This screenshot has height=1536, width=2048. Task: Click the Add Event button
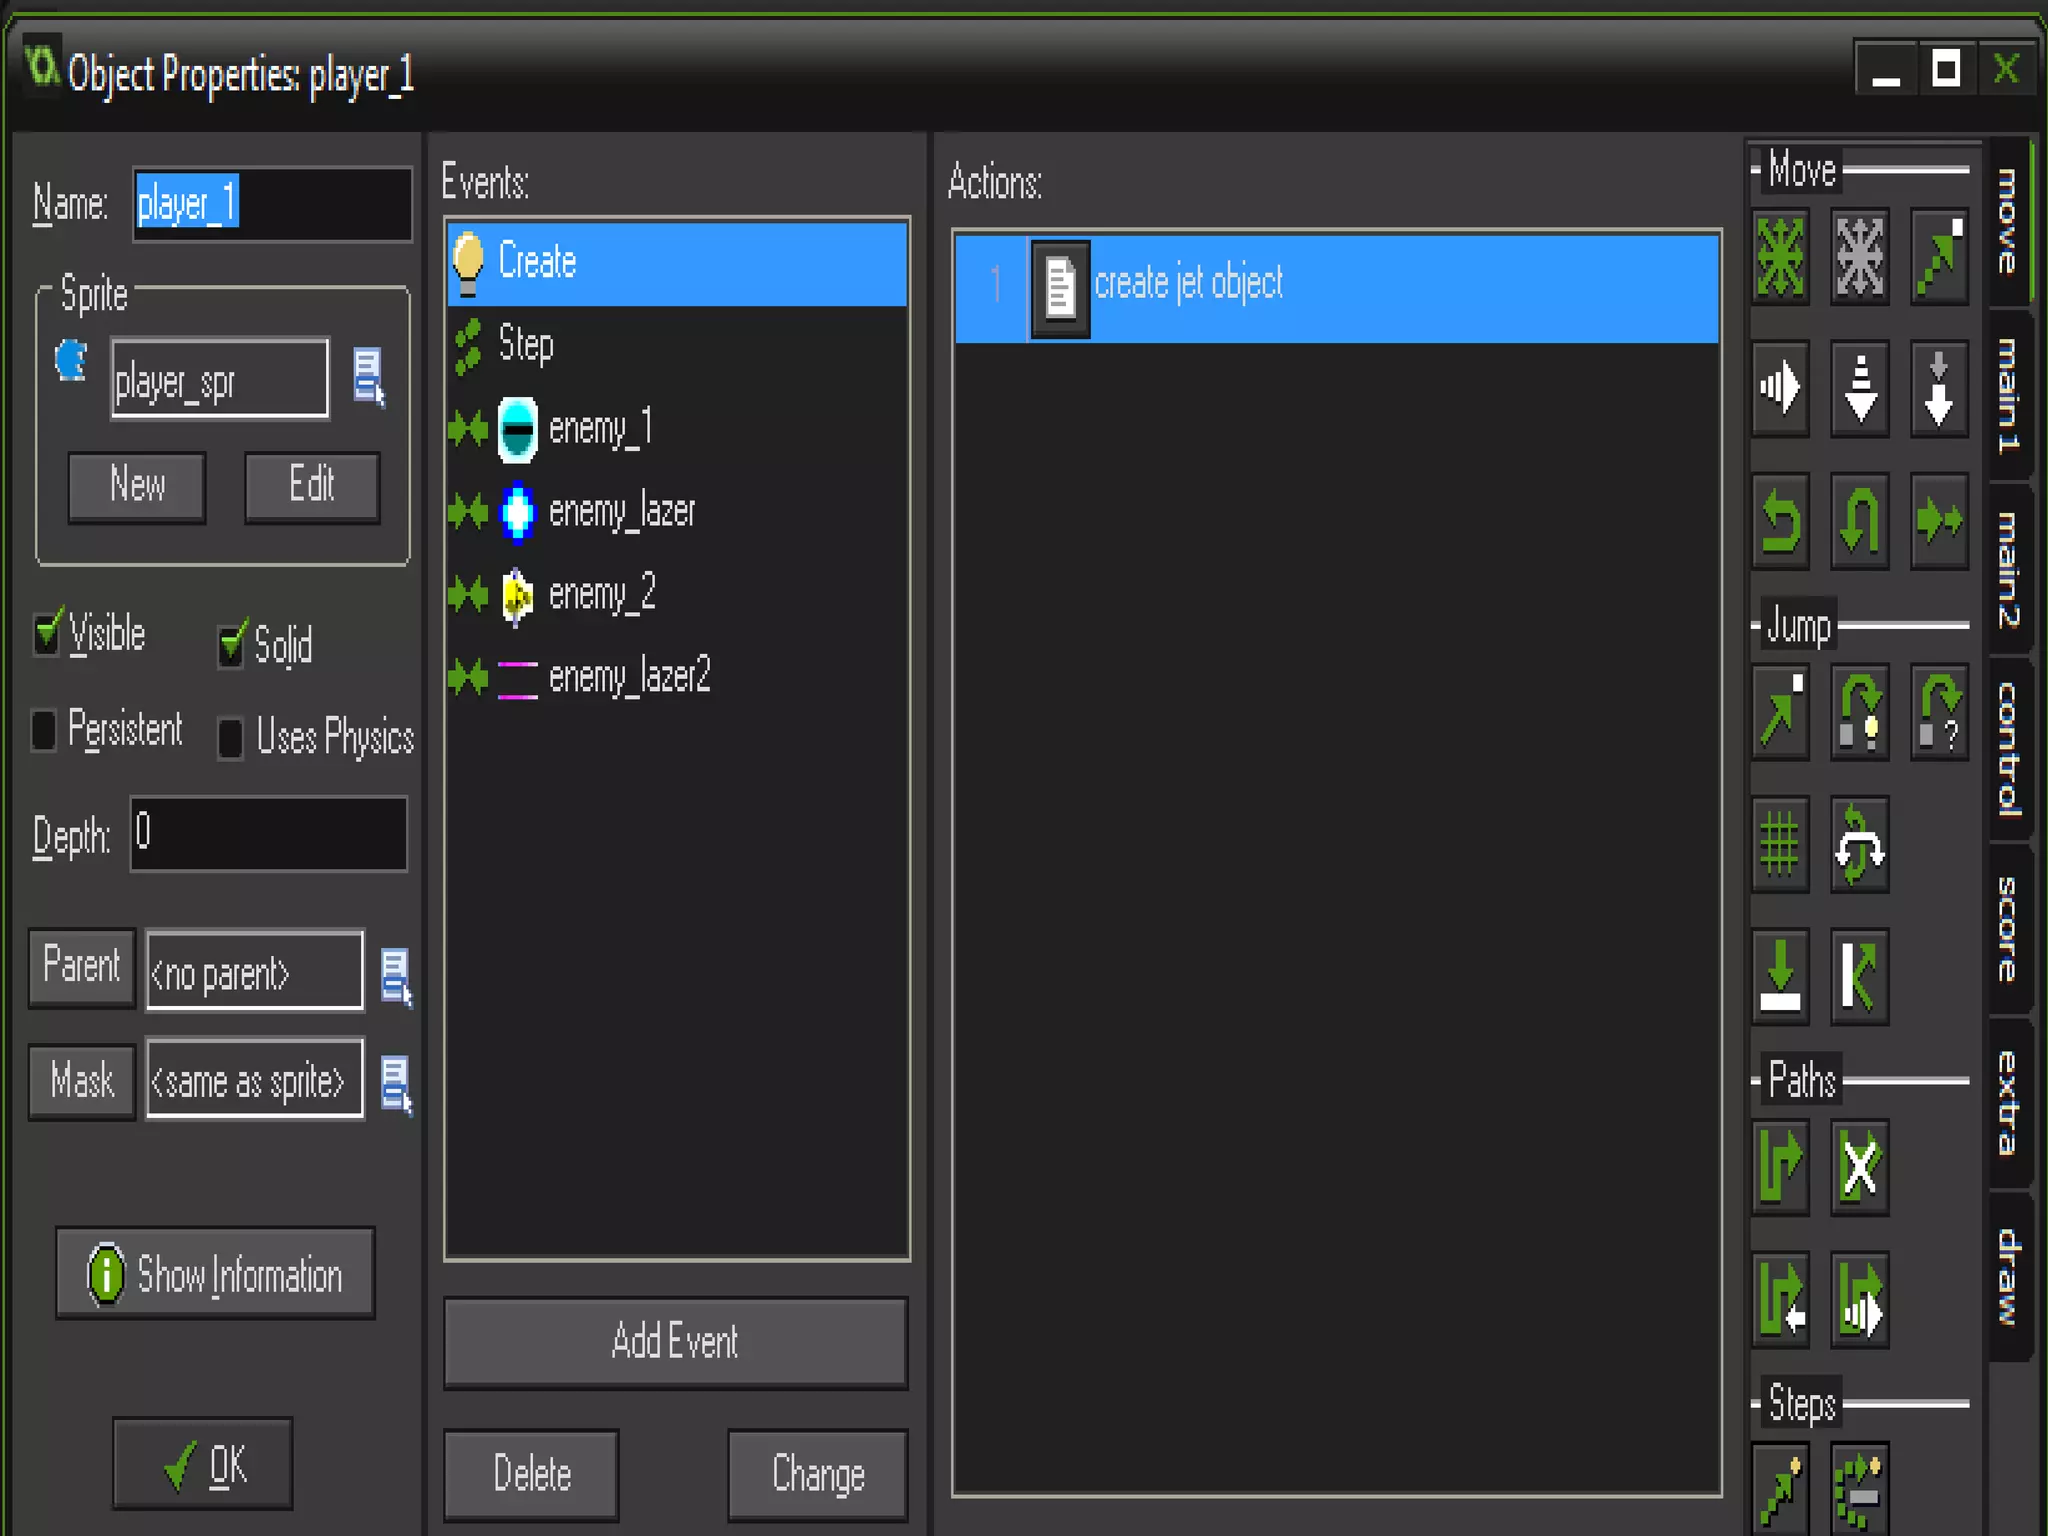675,1342
